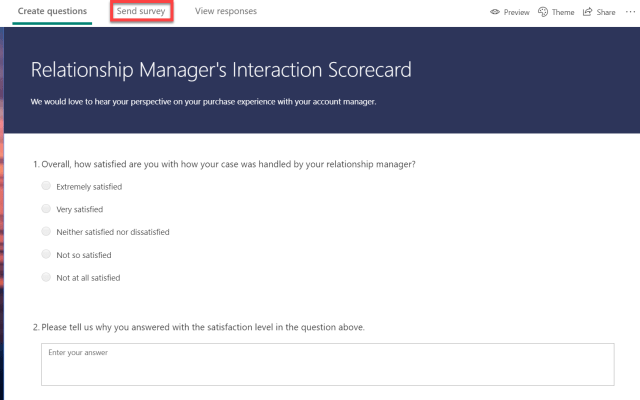Open the Theme palette icon

[543, 12]
